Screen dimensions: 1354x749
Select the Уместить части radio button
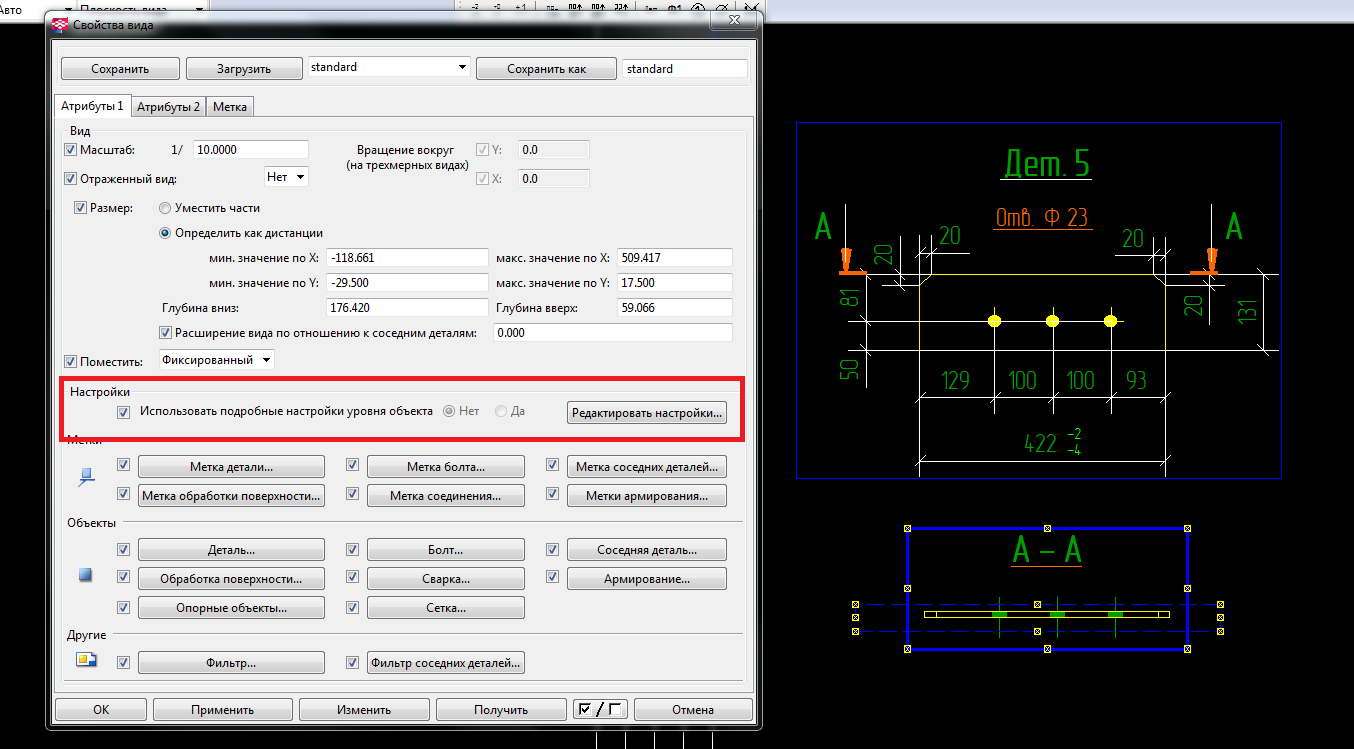[165, 208]
